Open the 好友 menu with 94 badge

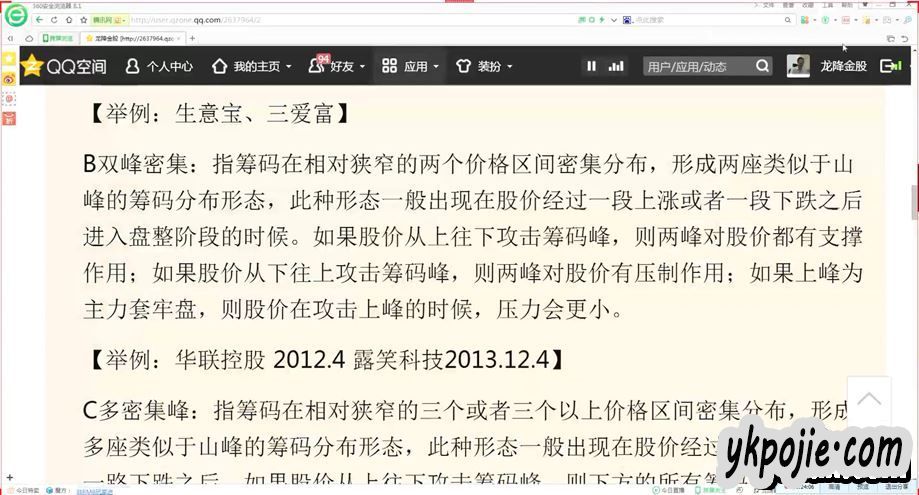331,67
